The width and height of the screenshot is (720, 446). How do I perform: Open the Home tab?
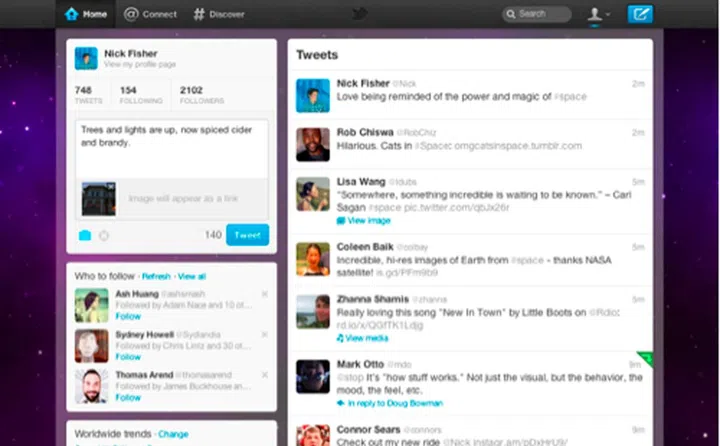pyautogui.click(x=86, y=14)
